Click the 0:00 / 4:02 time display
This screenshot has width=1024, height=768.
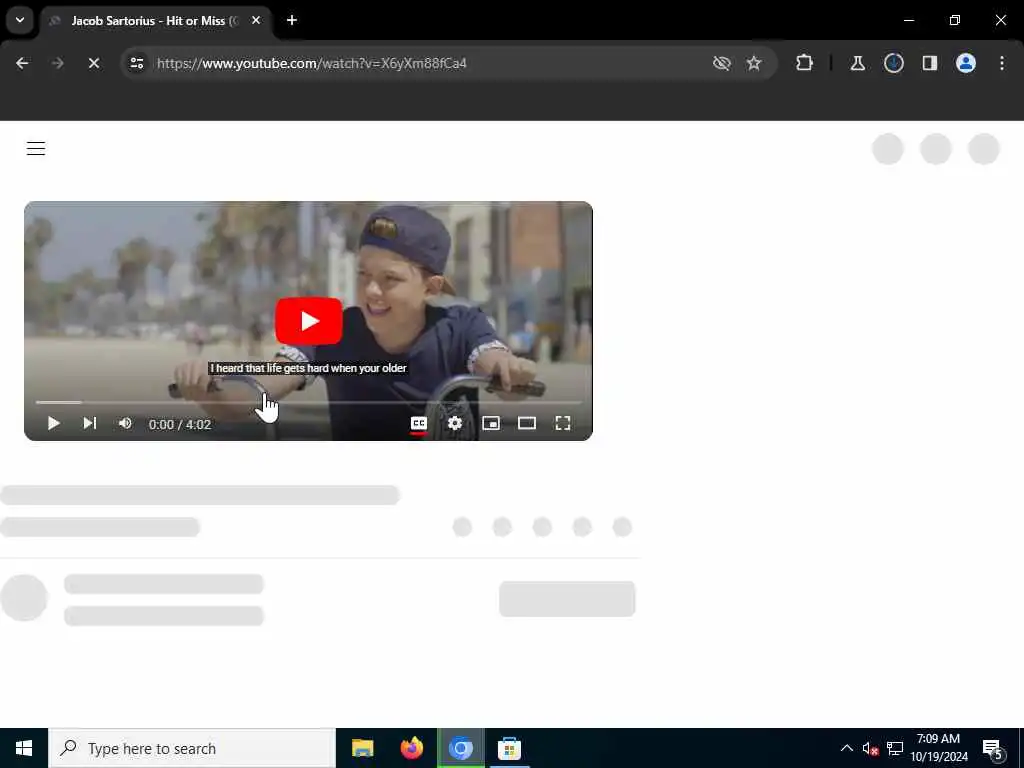pyautogui.click(x=180, y=424)
